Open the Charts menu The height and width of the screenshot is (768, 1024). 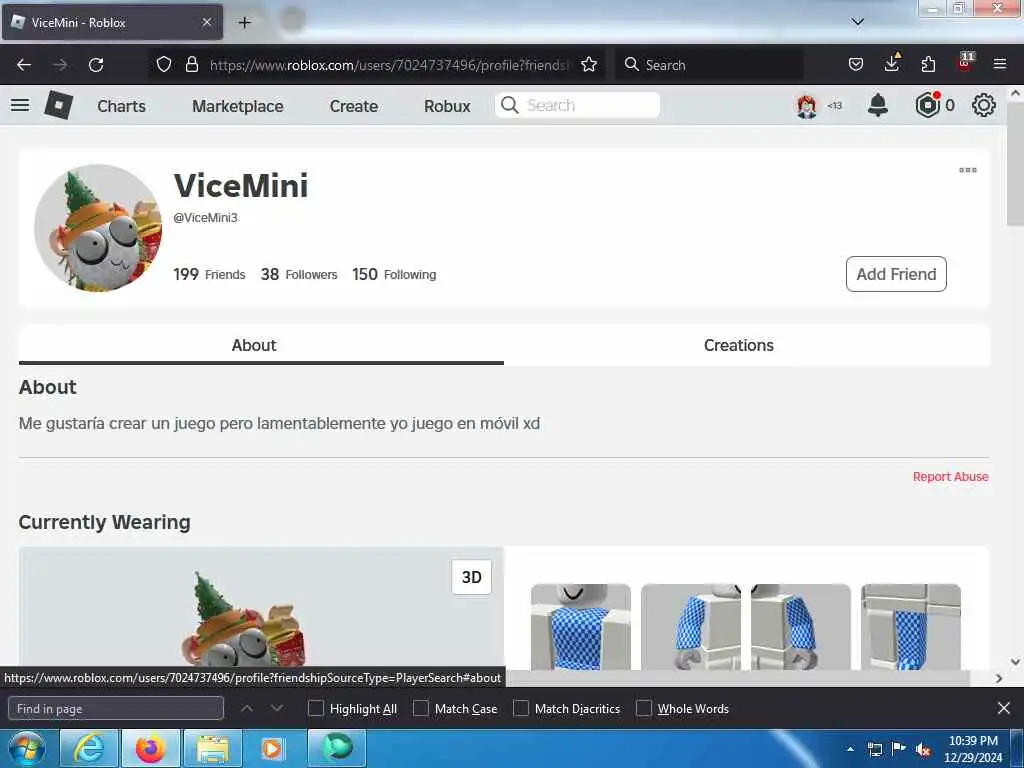[x=121, y=106]
